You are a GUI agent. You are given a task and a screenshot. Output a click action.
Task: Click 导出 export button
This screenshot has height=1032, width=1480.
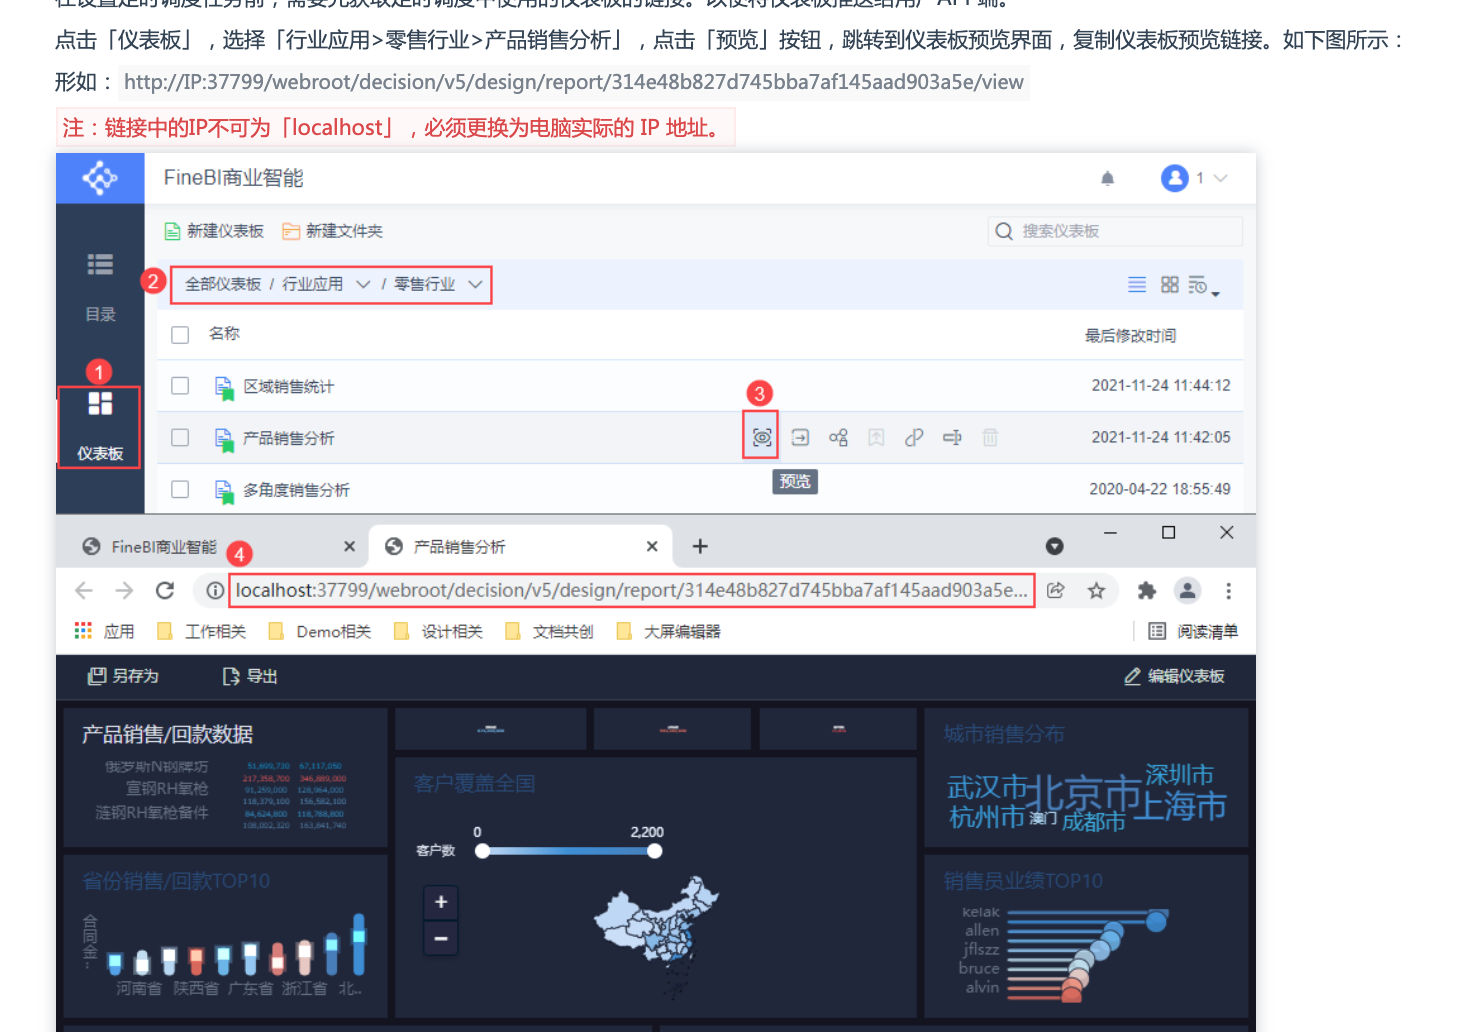point(250,676)
